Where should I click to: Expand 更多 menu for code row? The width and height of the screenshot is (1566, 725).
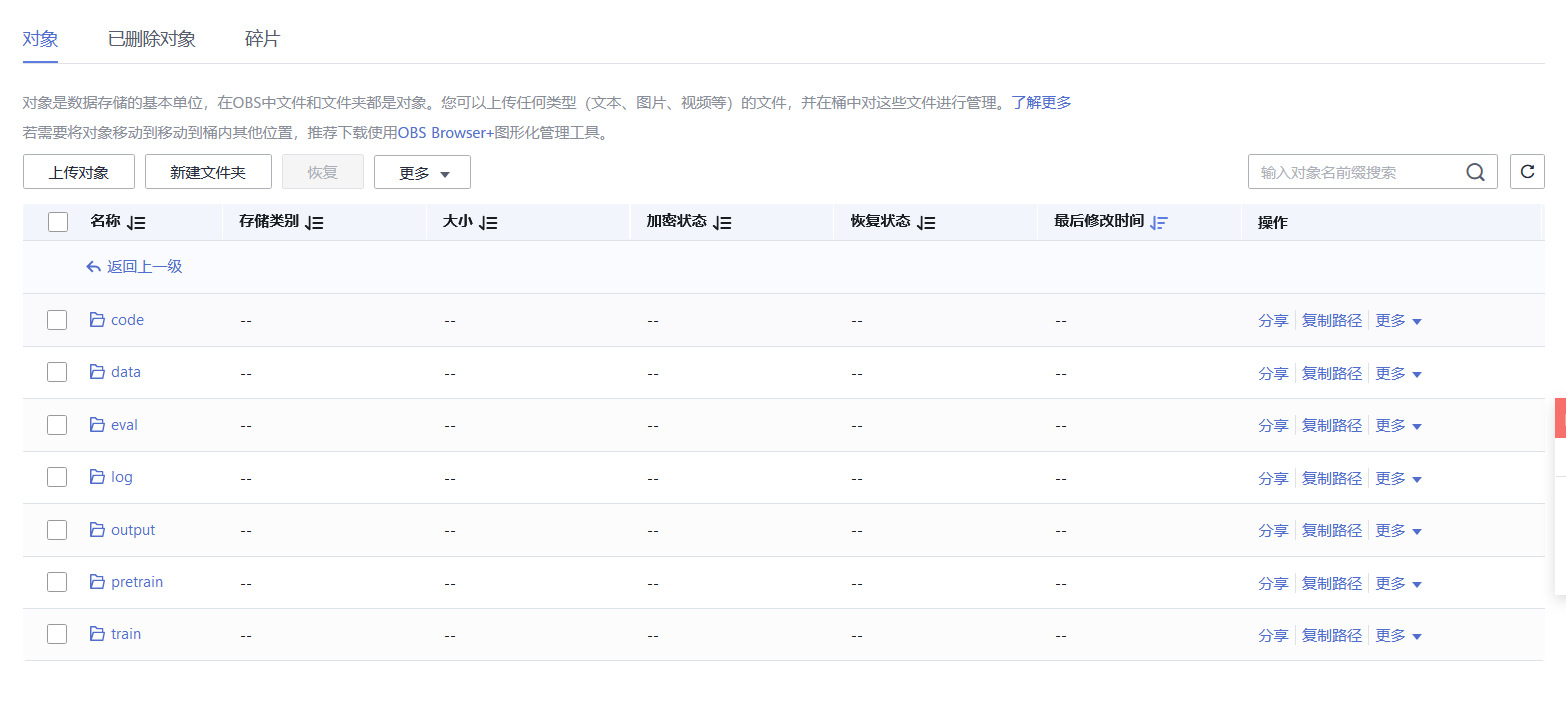(1399, 321)
